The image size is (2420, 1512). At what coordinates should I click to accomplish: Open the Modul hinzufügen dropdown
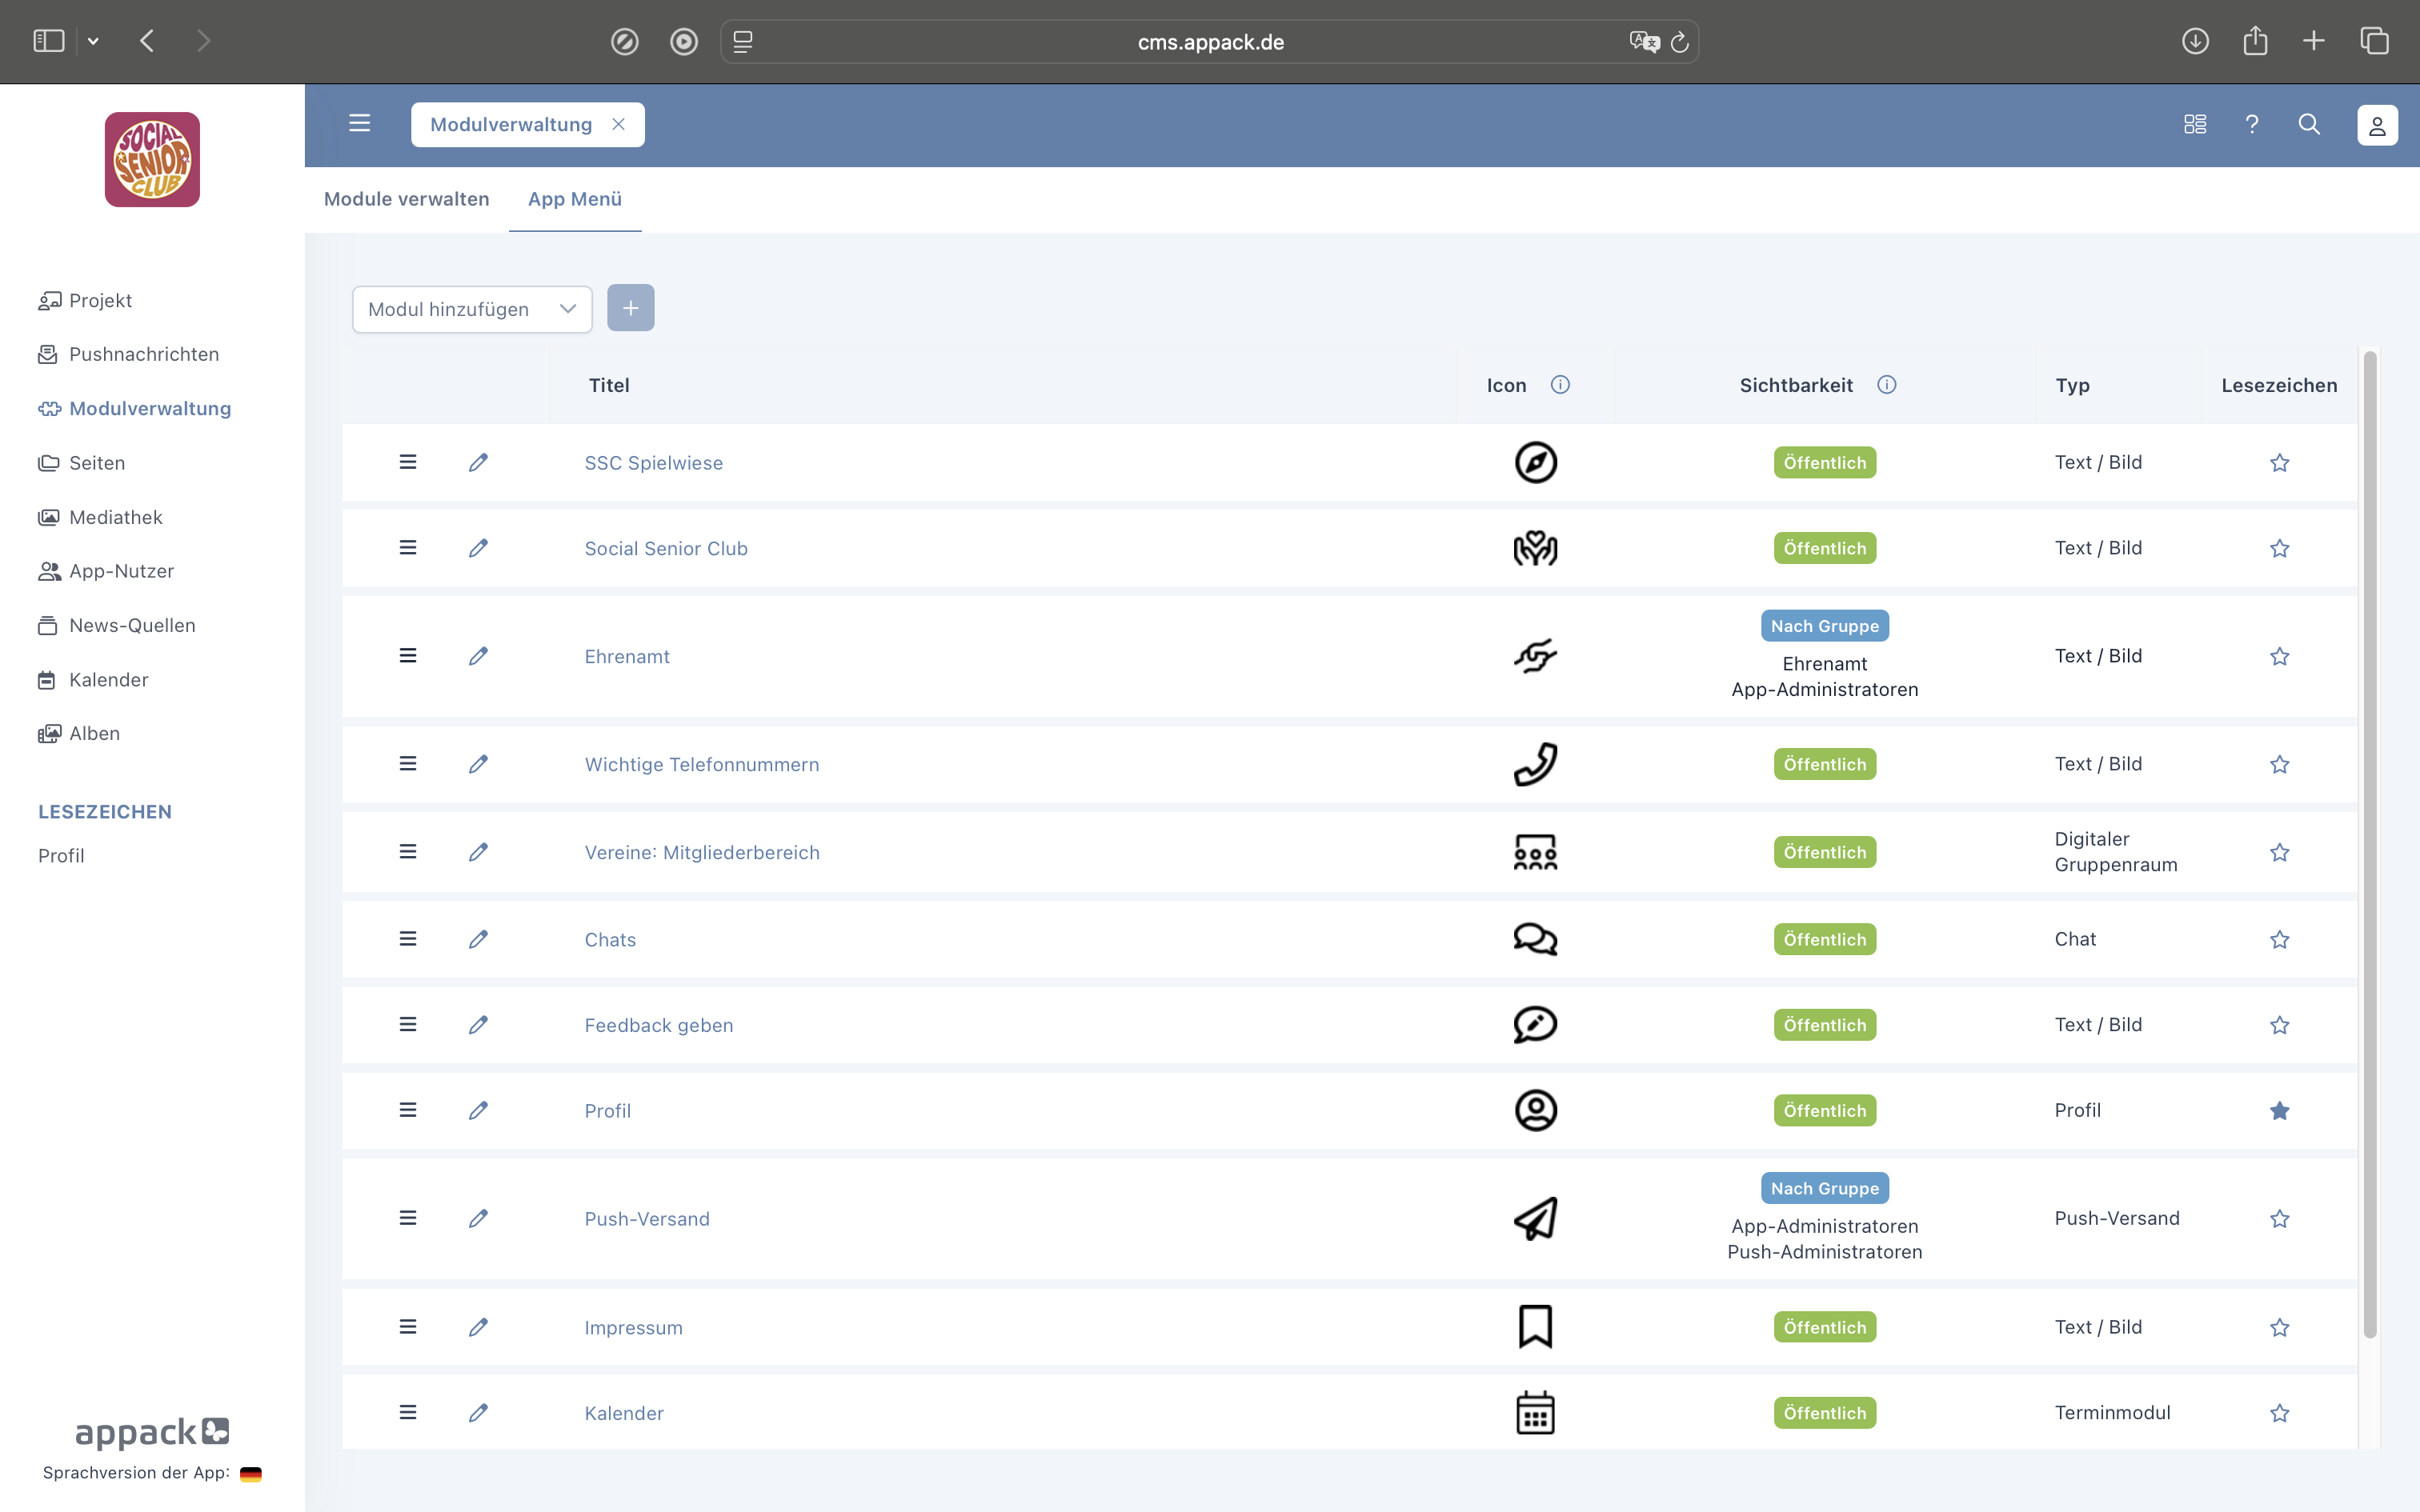coord(472,309)
